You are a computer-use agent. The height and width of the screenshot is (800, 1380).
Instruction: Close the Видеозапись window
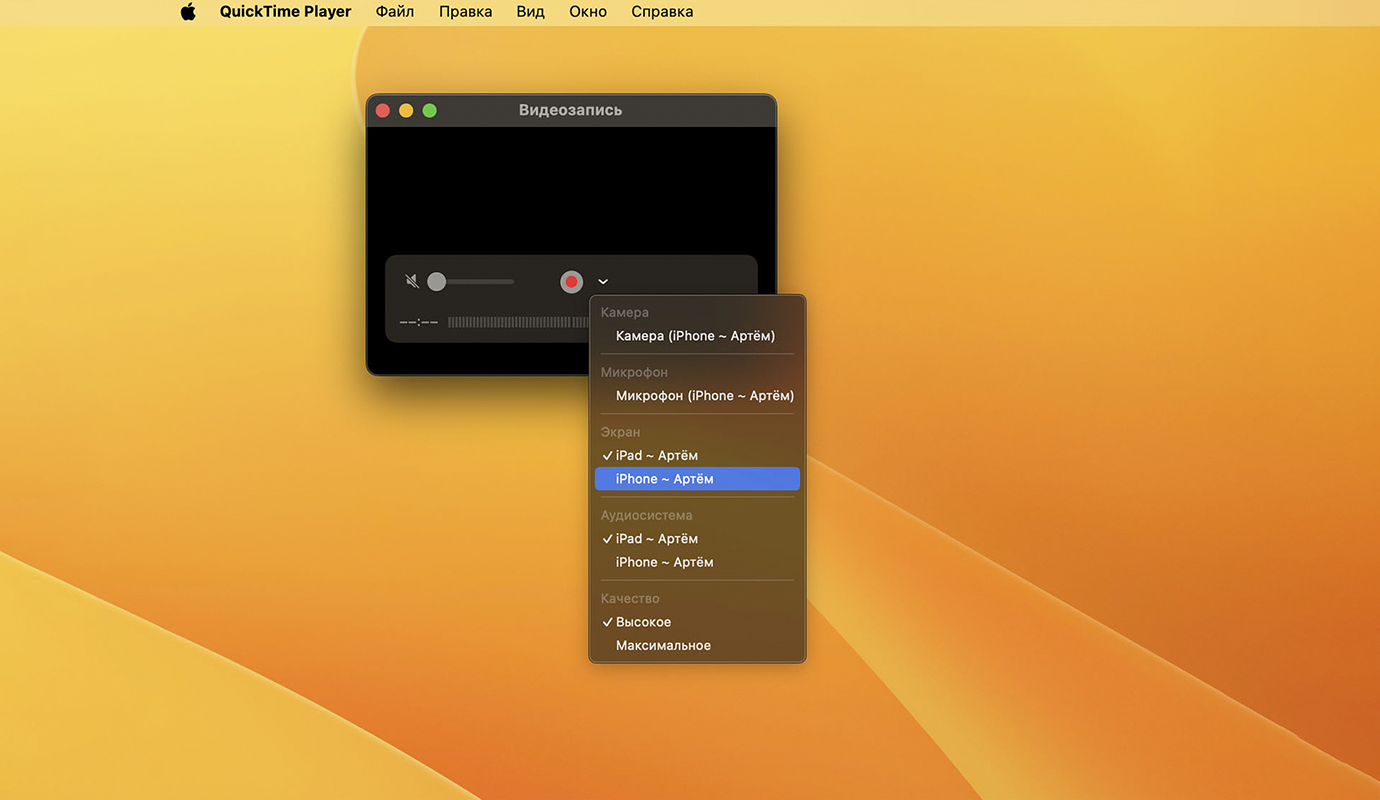tap(382, 111)
